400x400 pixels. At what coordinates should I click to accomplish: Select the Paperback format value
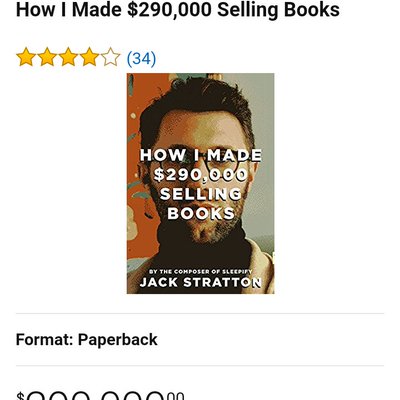coord(117,340)
